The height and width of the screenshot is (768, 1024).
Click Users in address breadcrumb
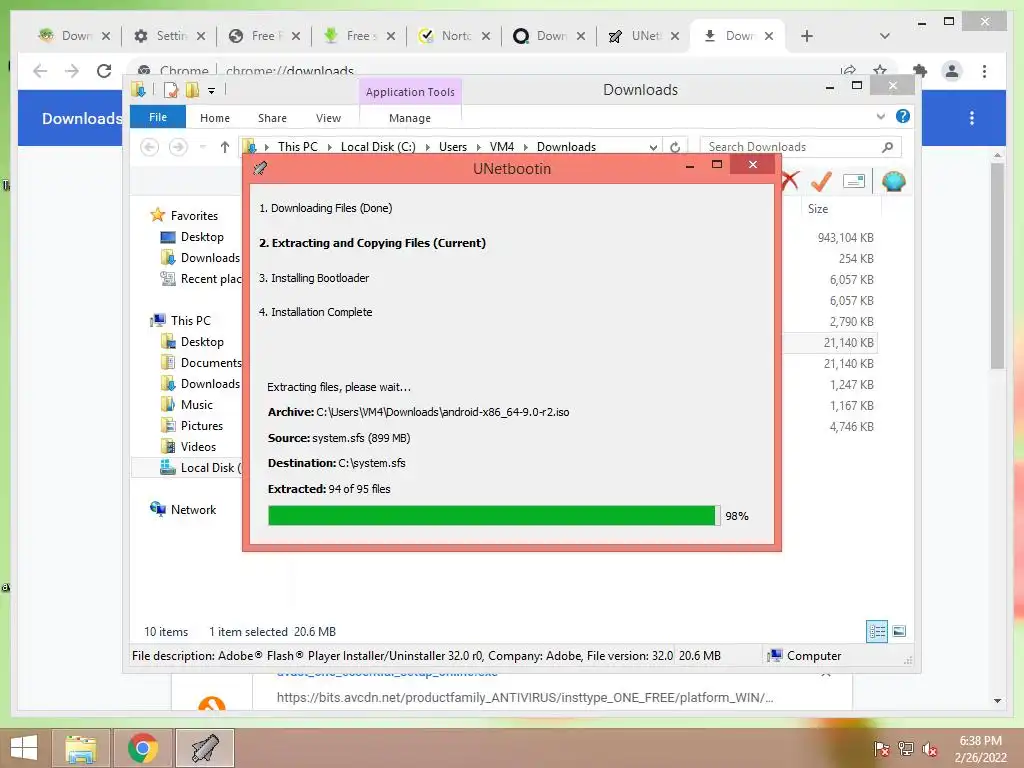click(453, 147)
